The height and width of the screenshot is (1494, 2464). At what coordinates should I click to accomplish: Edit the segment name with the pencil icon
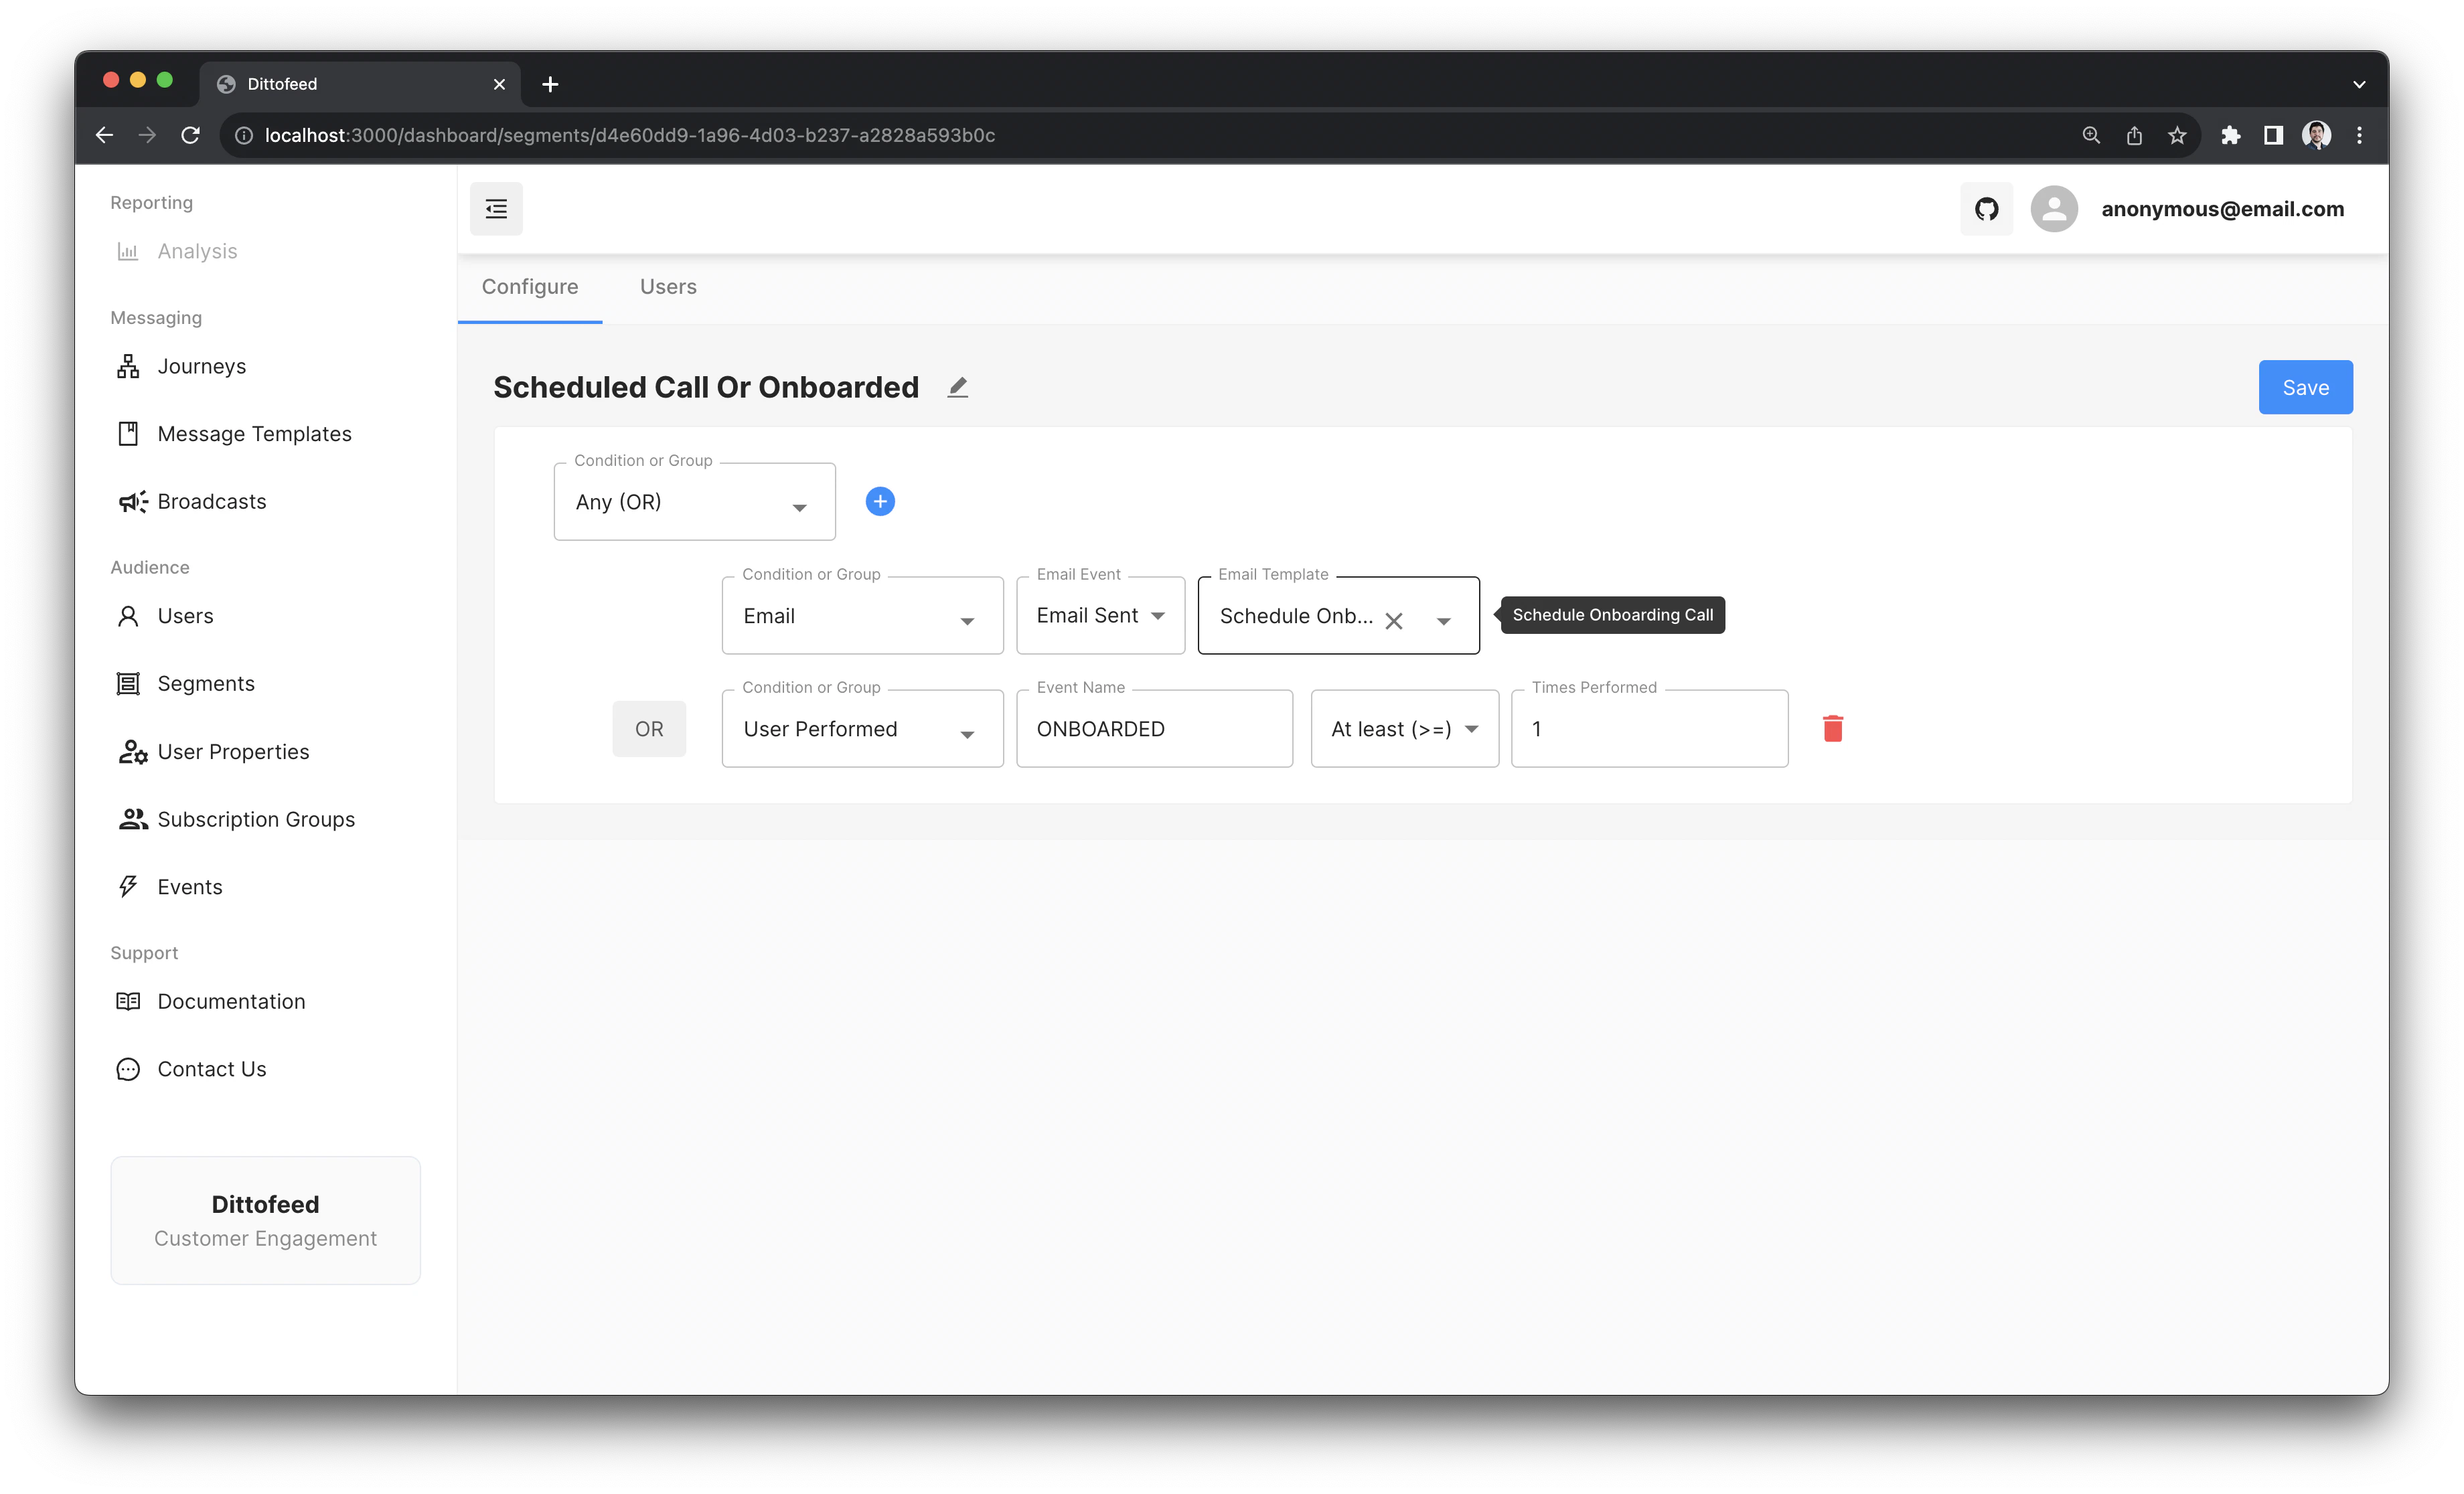coord(957,387)
